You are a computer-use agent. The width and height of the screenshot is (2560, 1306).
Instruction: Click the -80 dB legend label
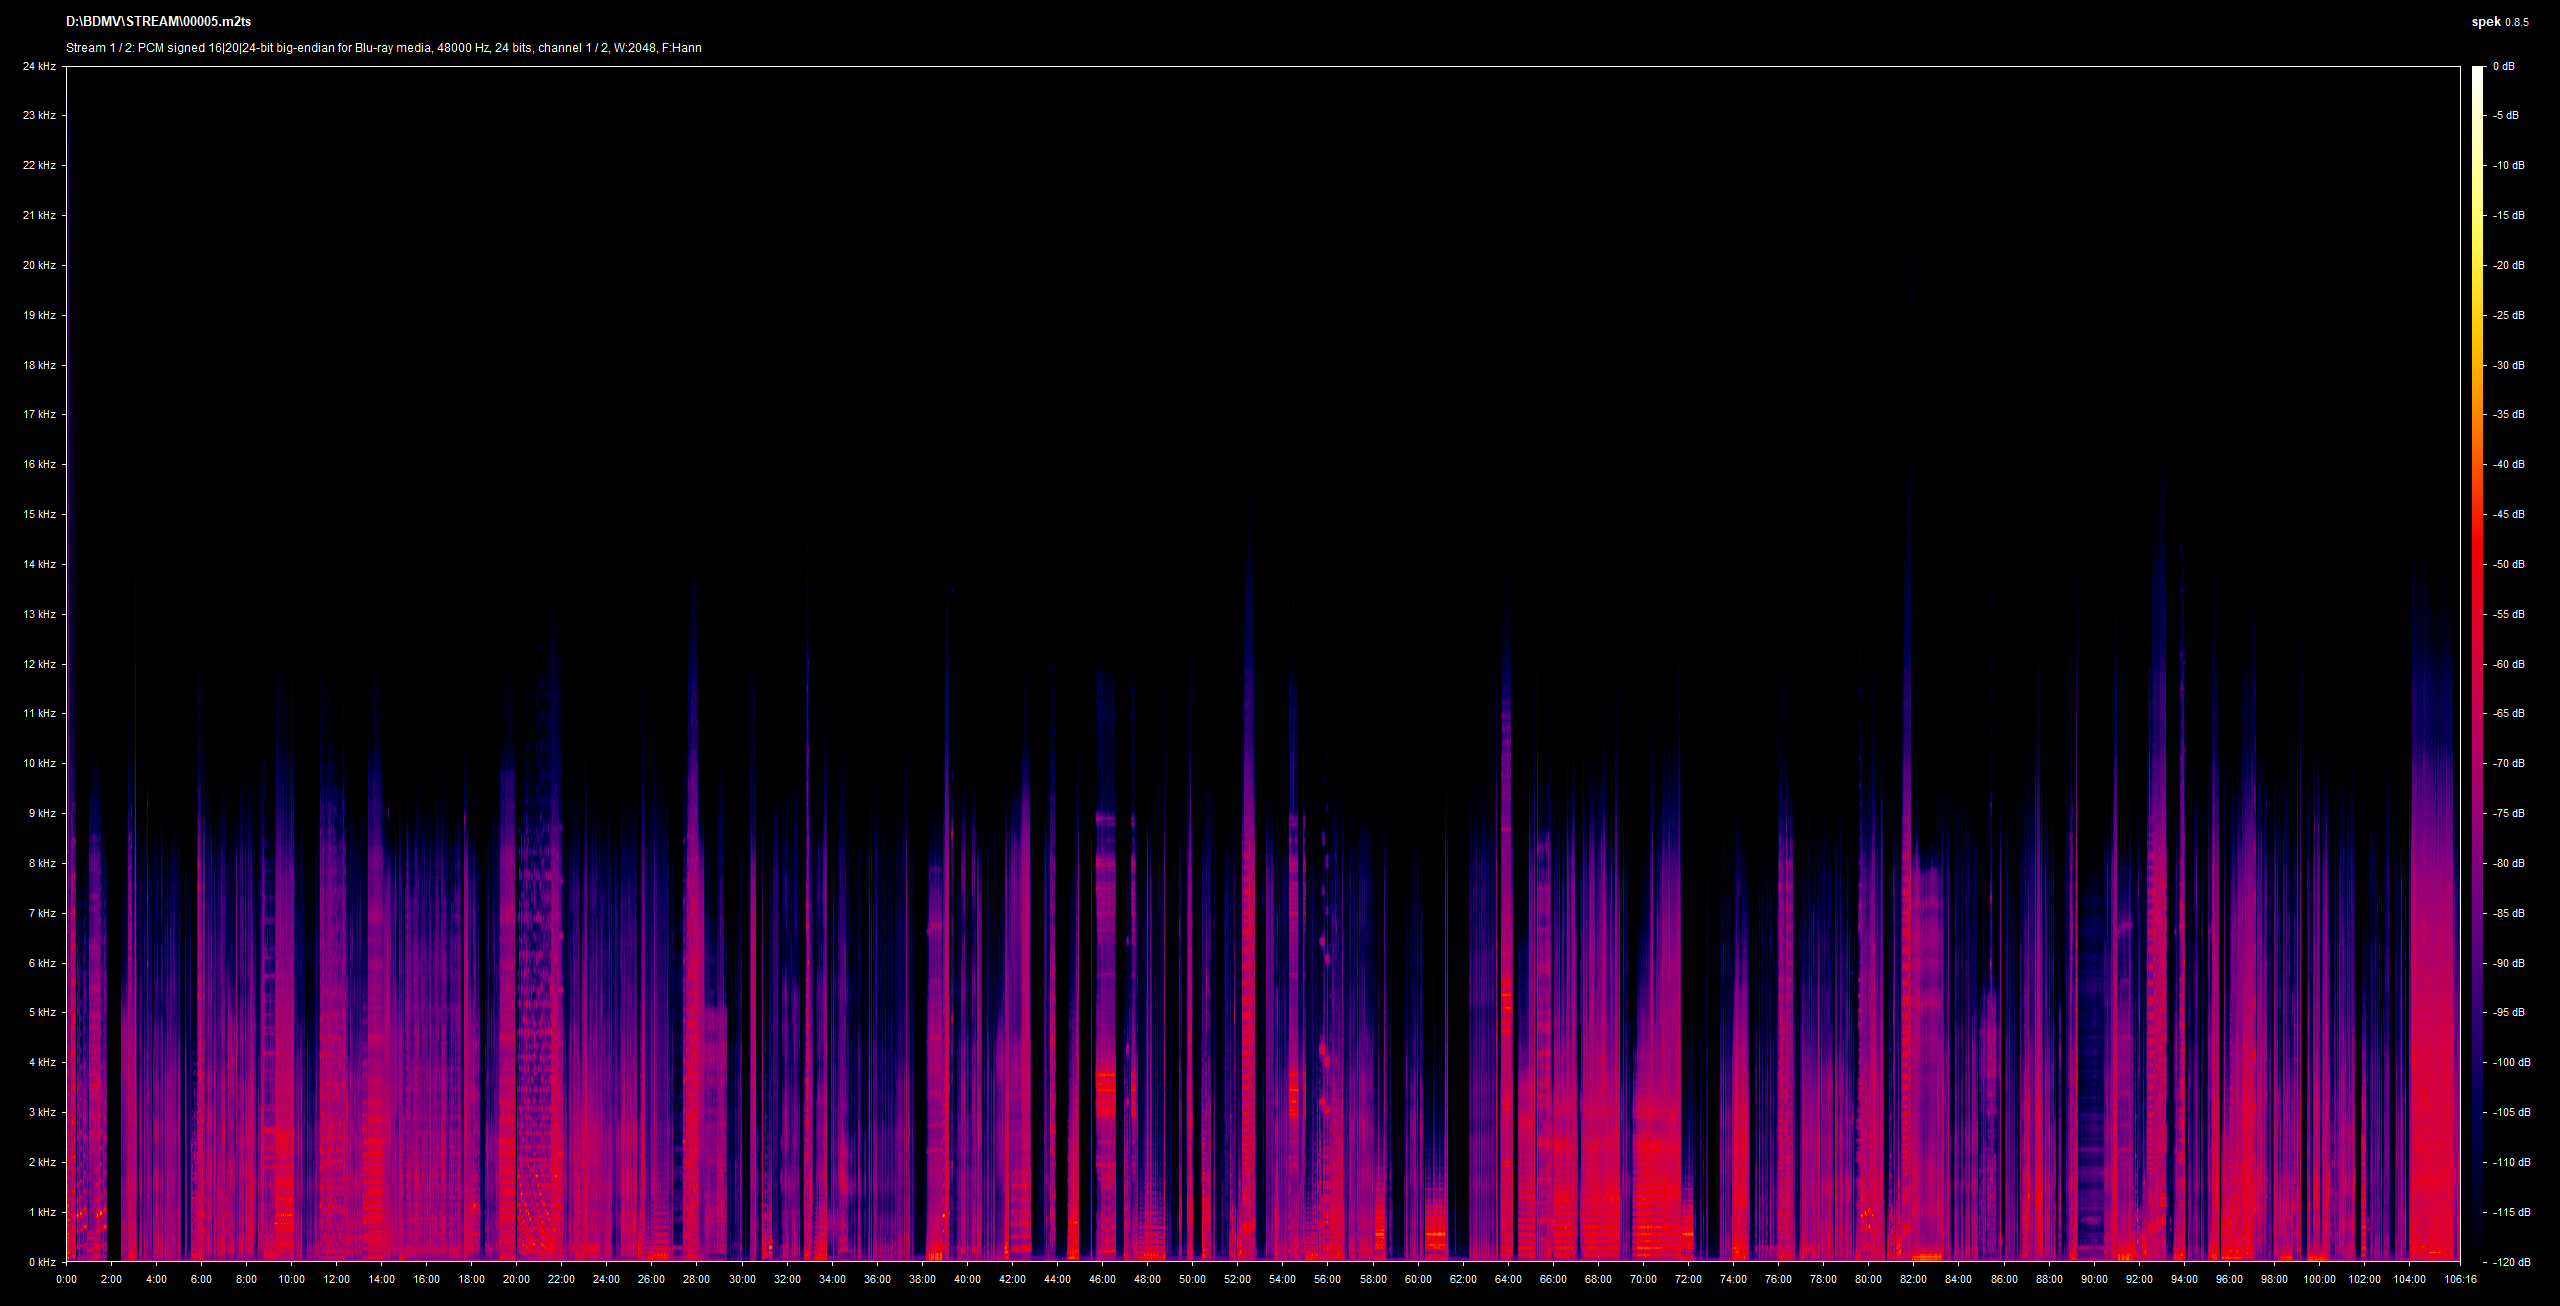[2508, 863]
